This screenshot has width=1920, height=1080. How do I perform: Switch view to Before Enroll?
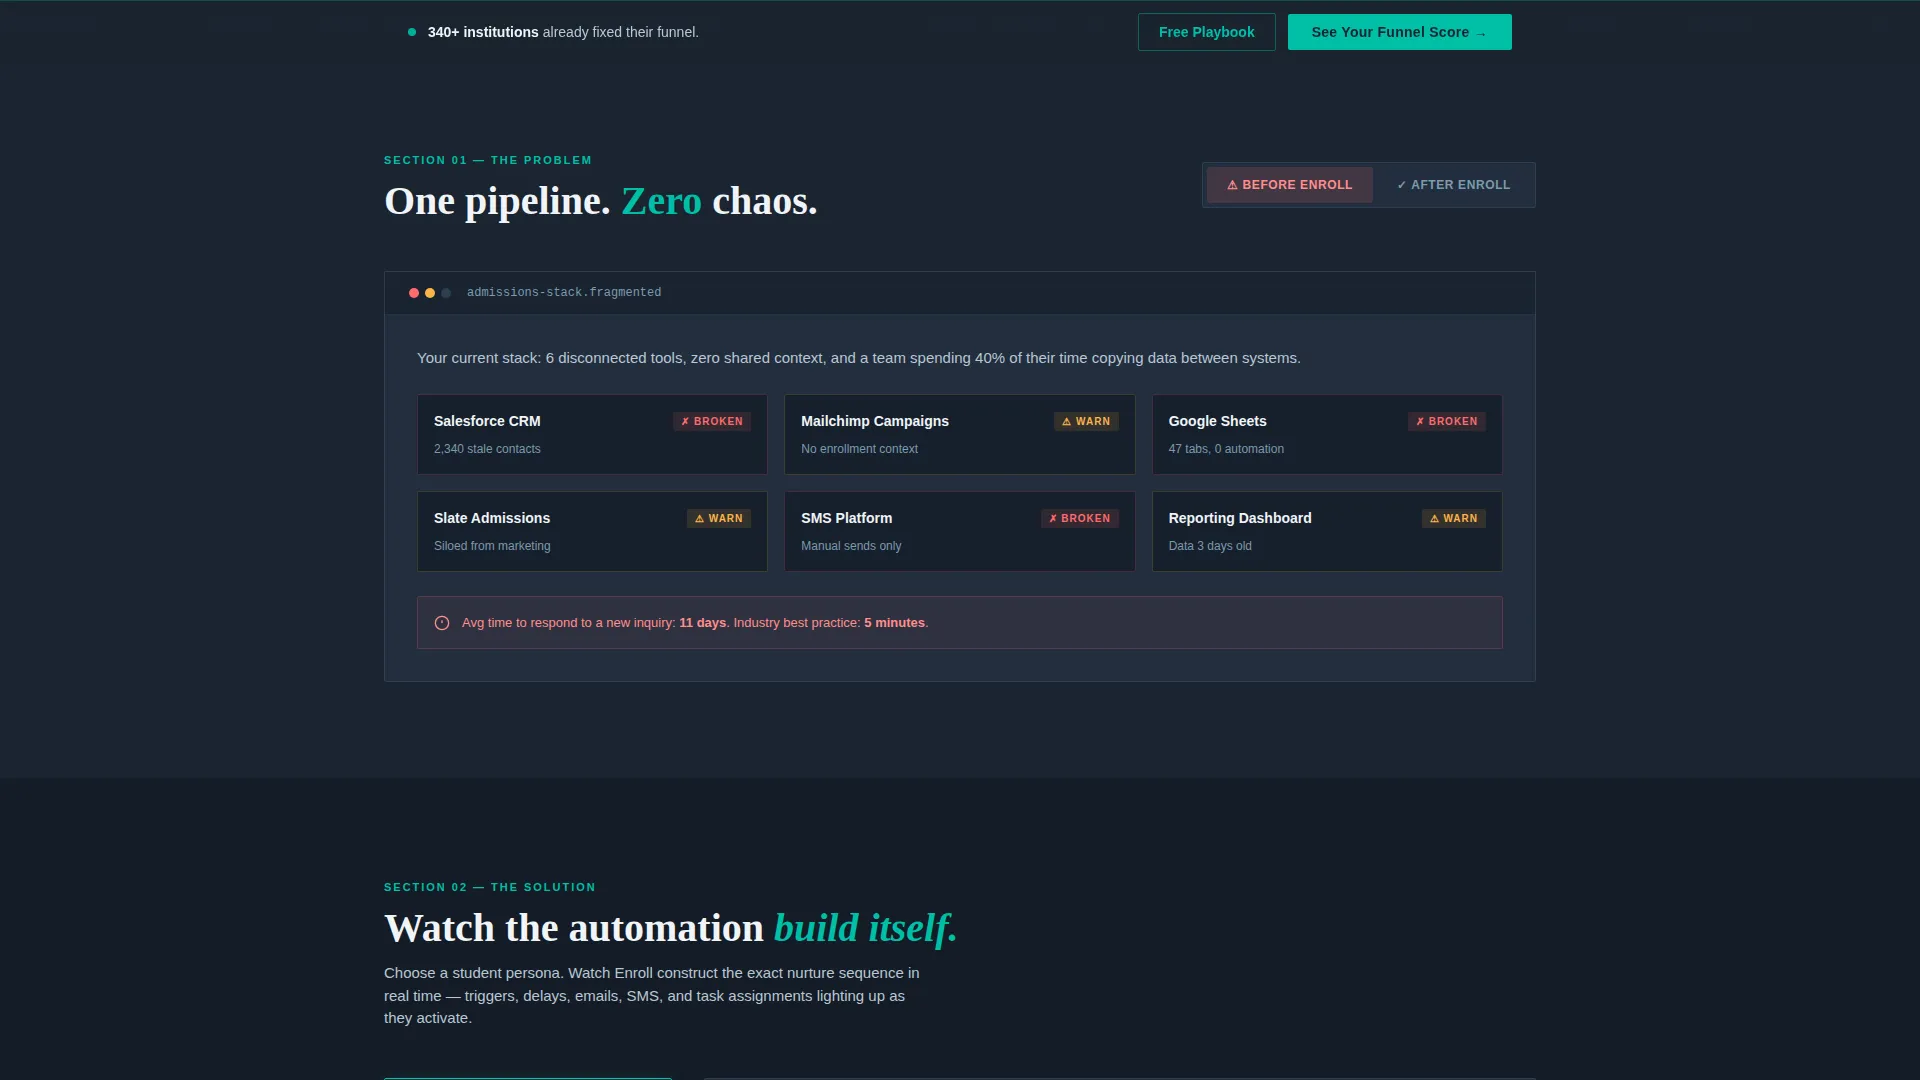coord(1290,185)
